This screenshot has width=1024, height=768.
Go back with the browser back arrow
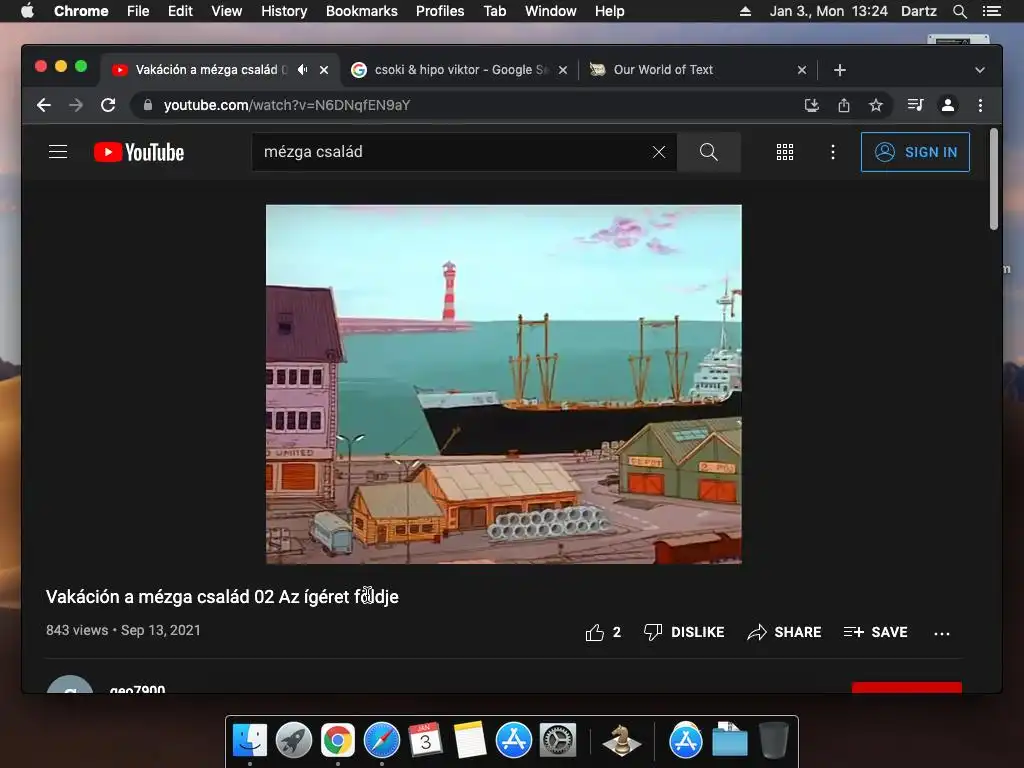44,105
